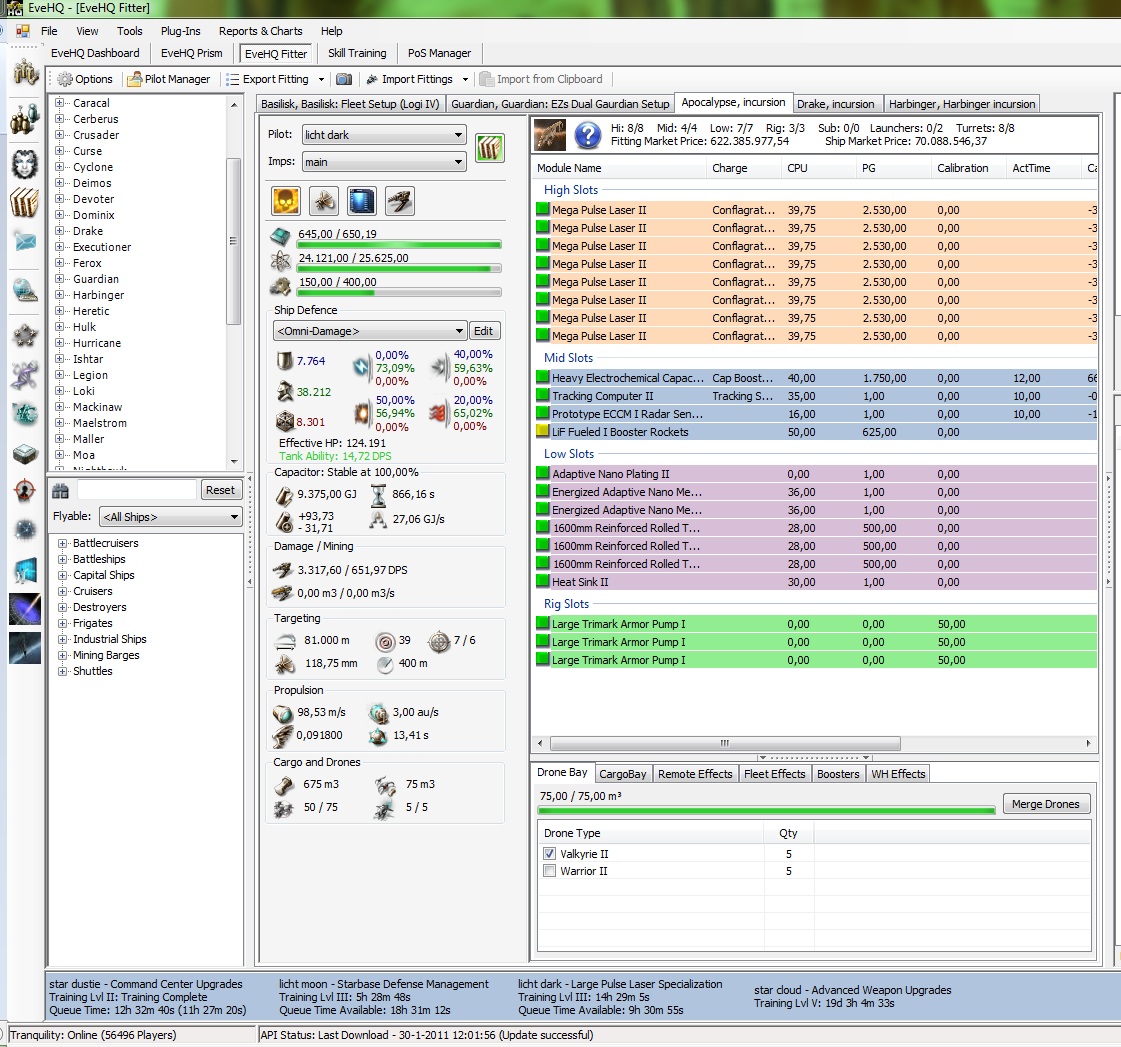Click the drone bay 75,00 m³ capacity bar

pos(766,811)
